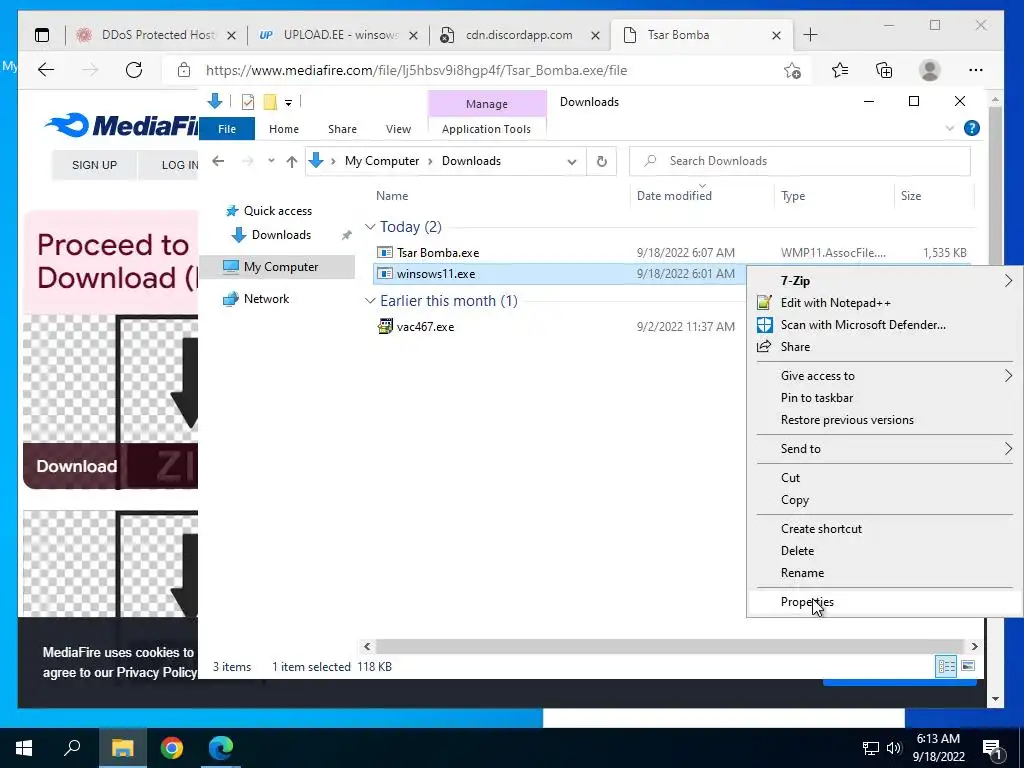Expand the 7-Zip submenu
The image size is (1024, 768).
(884, 281)
